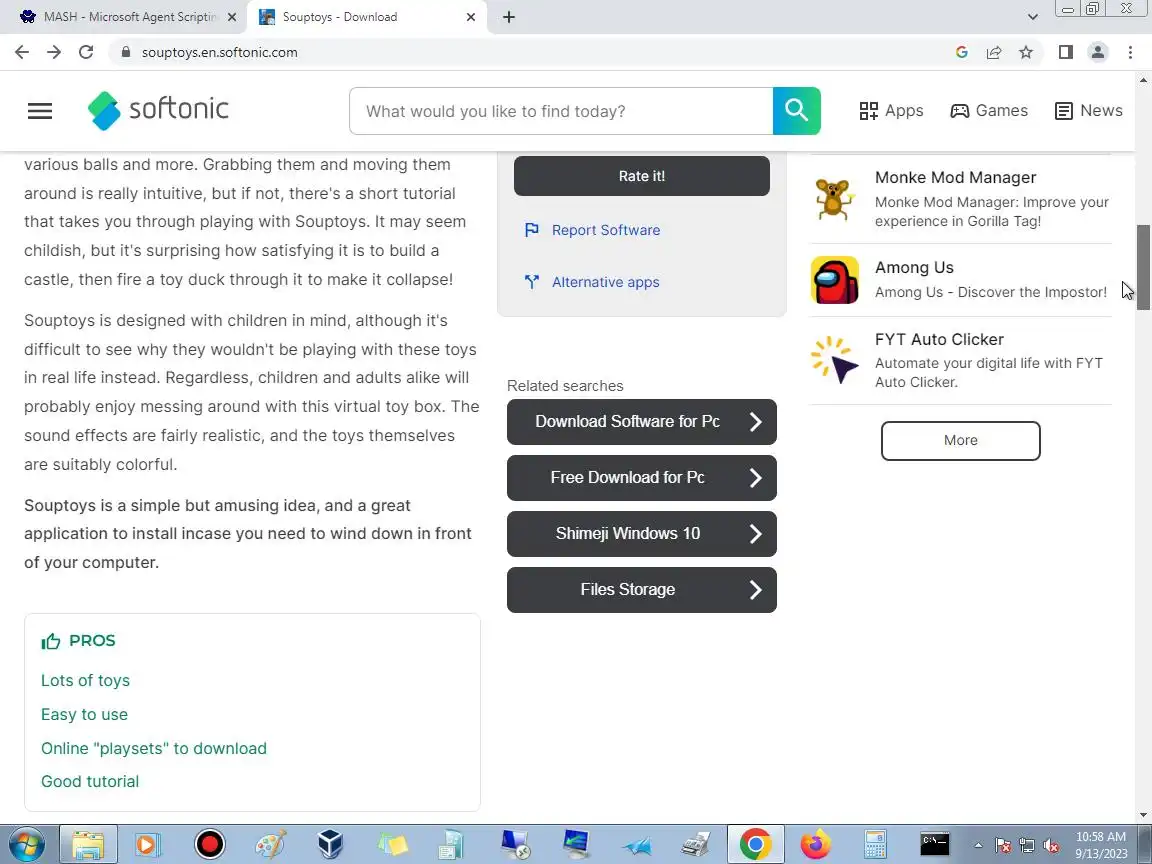The height and width of the screenshot is (864, 1152).
Task: Show hidden system tray icons
Action: tap(978, 845)
